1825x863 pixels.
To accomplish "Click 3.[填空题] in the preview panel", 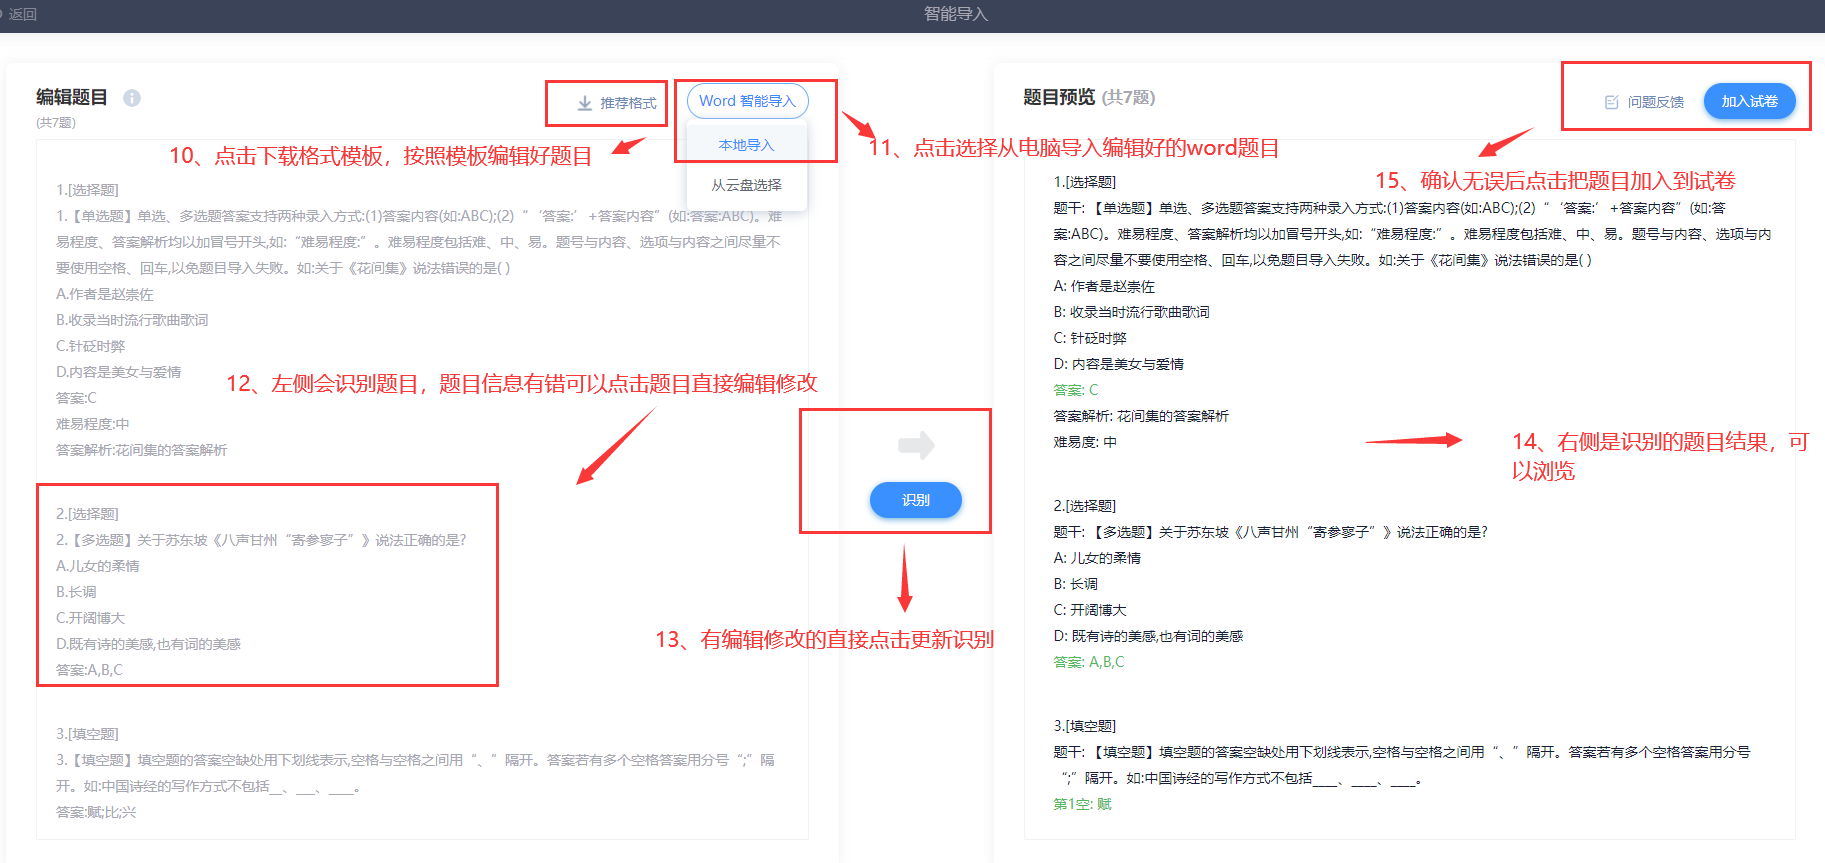I will [1085, 726].
